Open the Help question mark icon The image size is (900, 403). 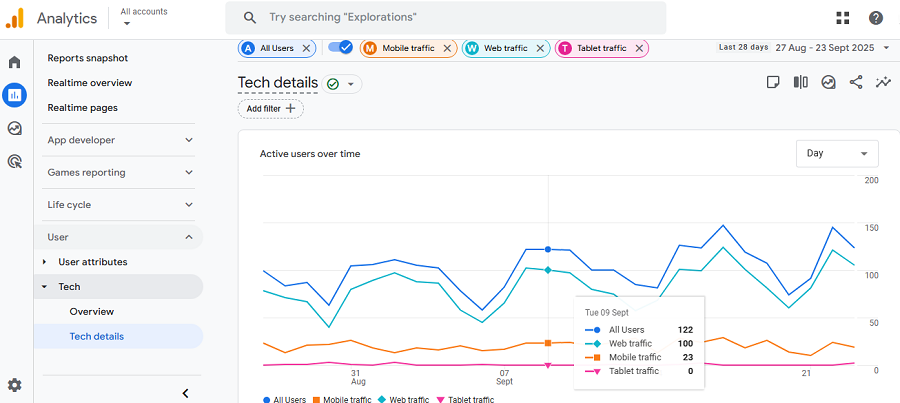pyautogui.click(x=876, y=18)
